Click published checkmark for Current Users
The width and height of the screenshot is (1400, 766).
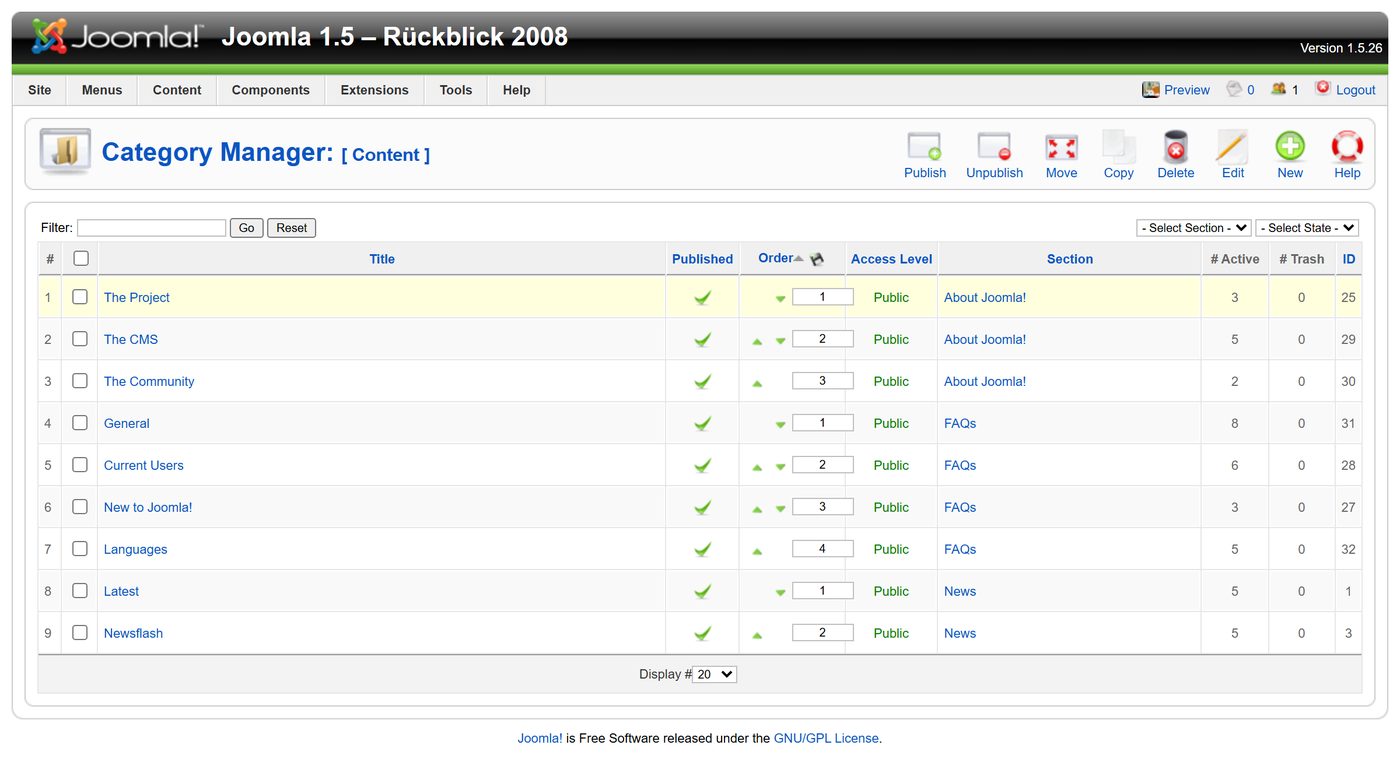[703, 466]
